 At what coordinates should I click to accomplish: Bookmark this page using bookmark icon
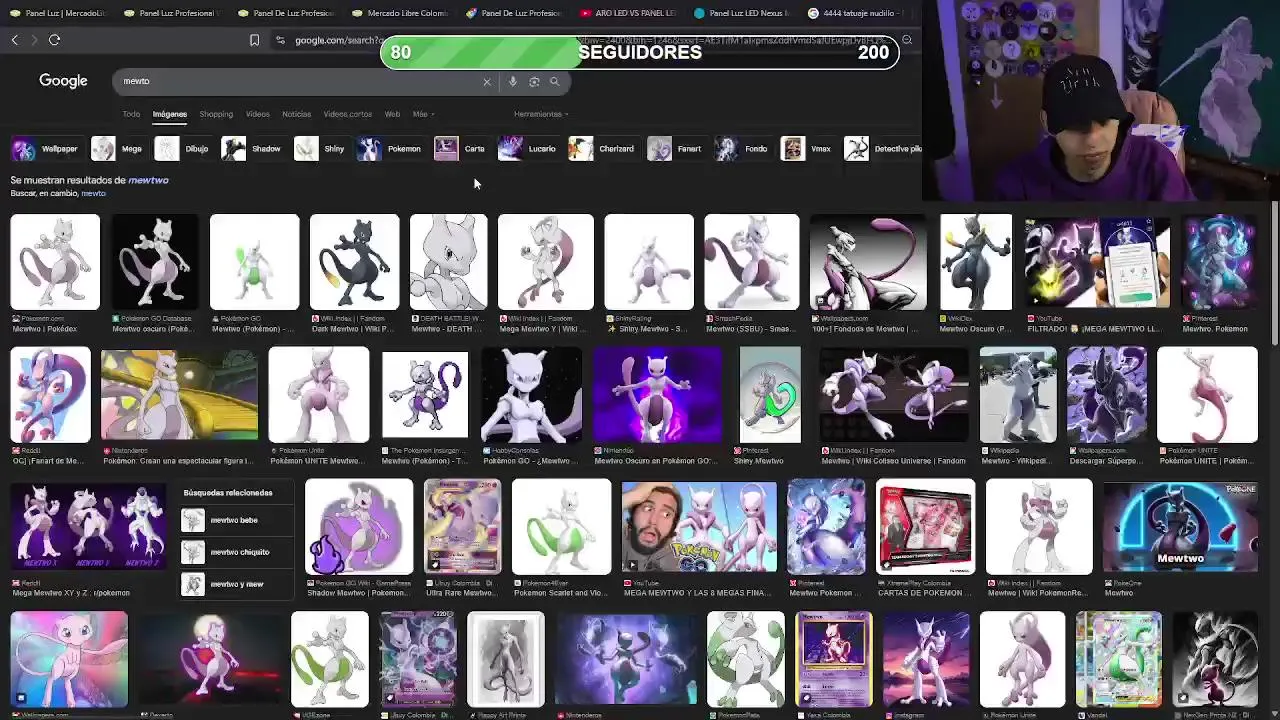254,40
